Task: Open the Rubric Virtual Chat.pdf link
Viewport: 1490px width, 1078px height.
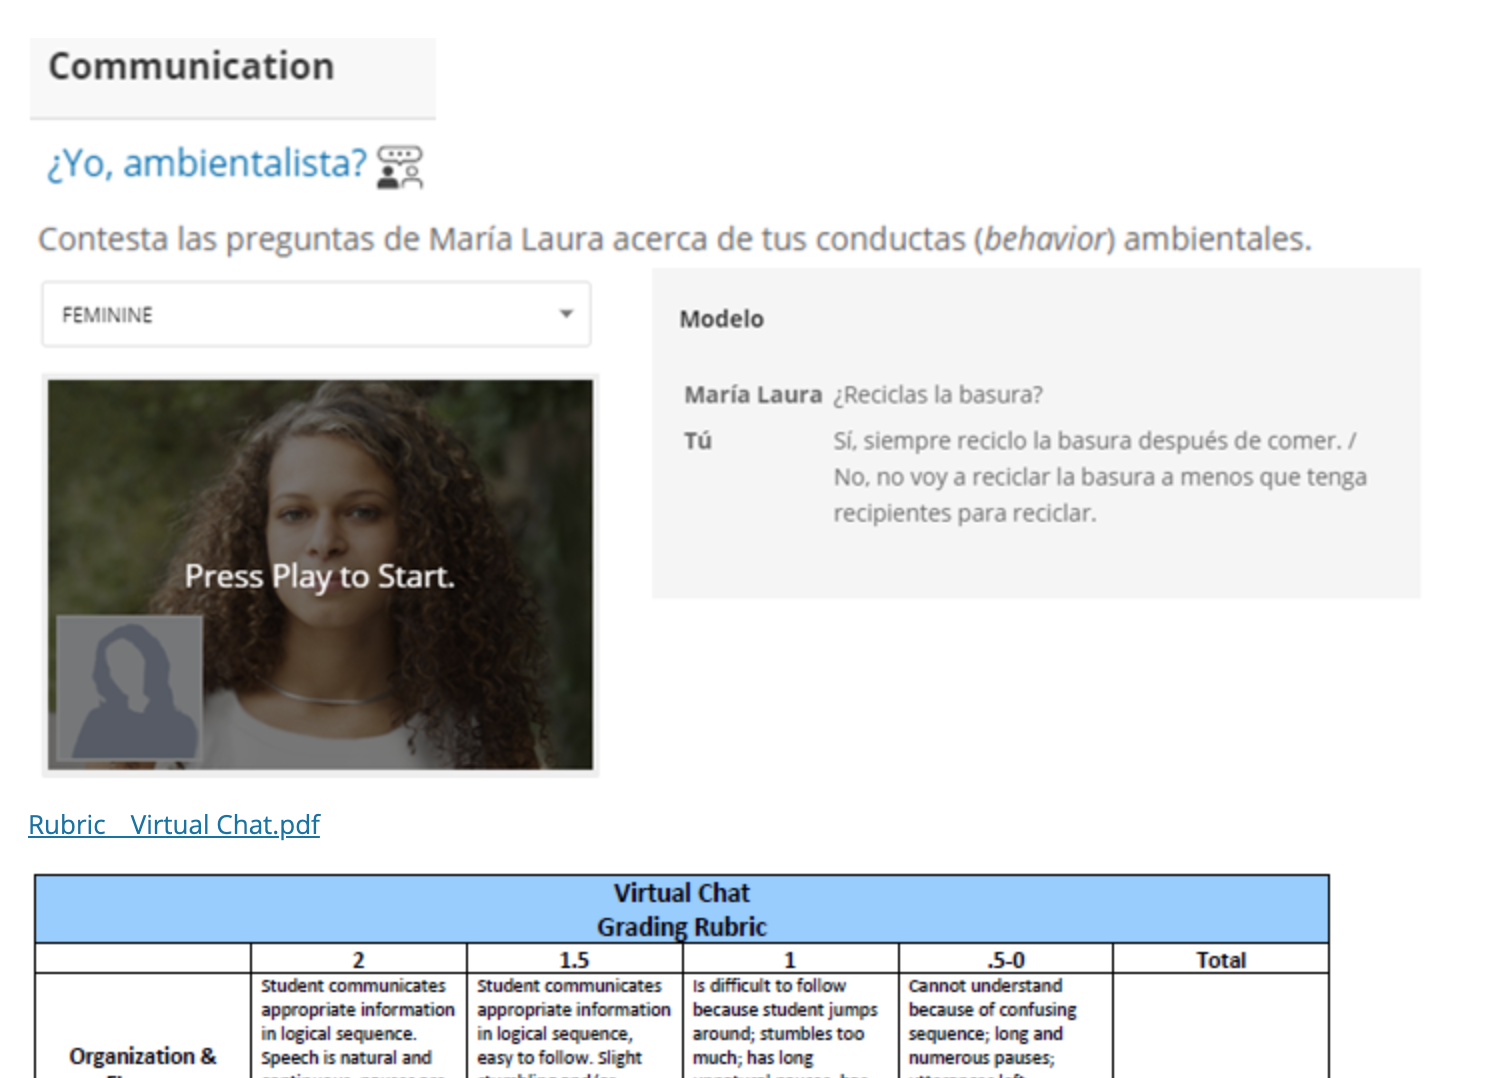Action: (x=174, y=825)
